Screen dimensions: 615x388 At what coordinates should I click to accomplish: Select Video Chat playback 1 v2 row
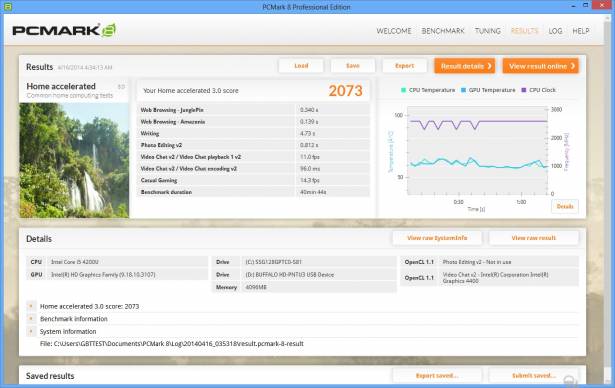point(253,157)
